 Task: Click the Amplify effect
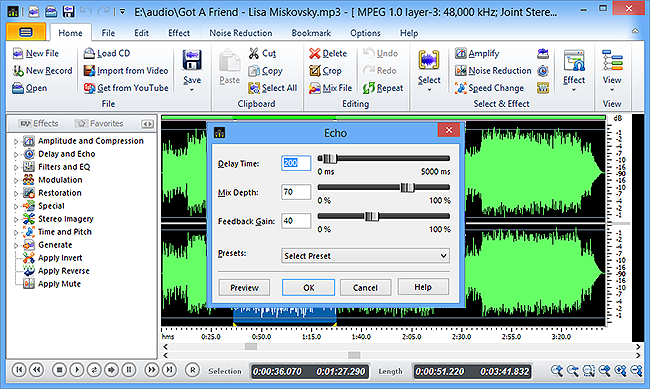coord(477,53)
